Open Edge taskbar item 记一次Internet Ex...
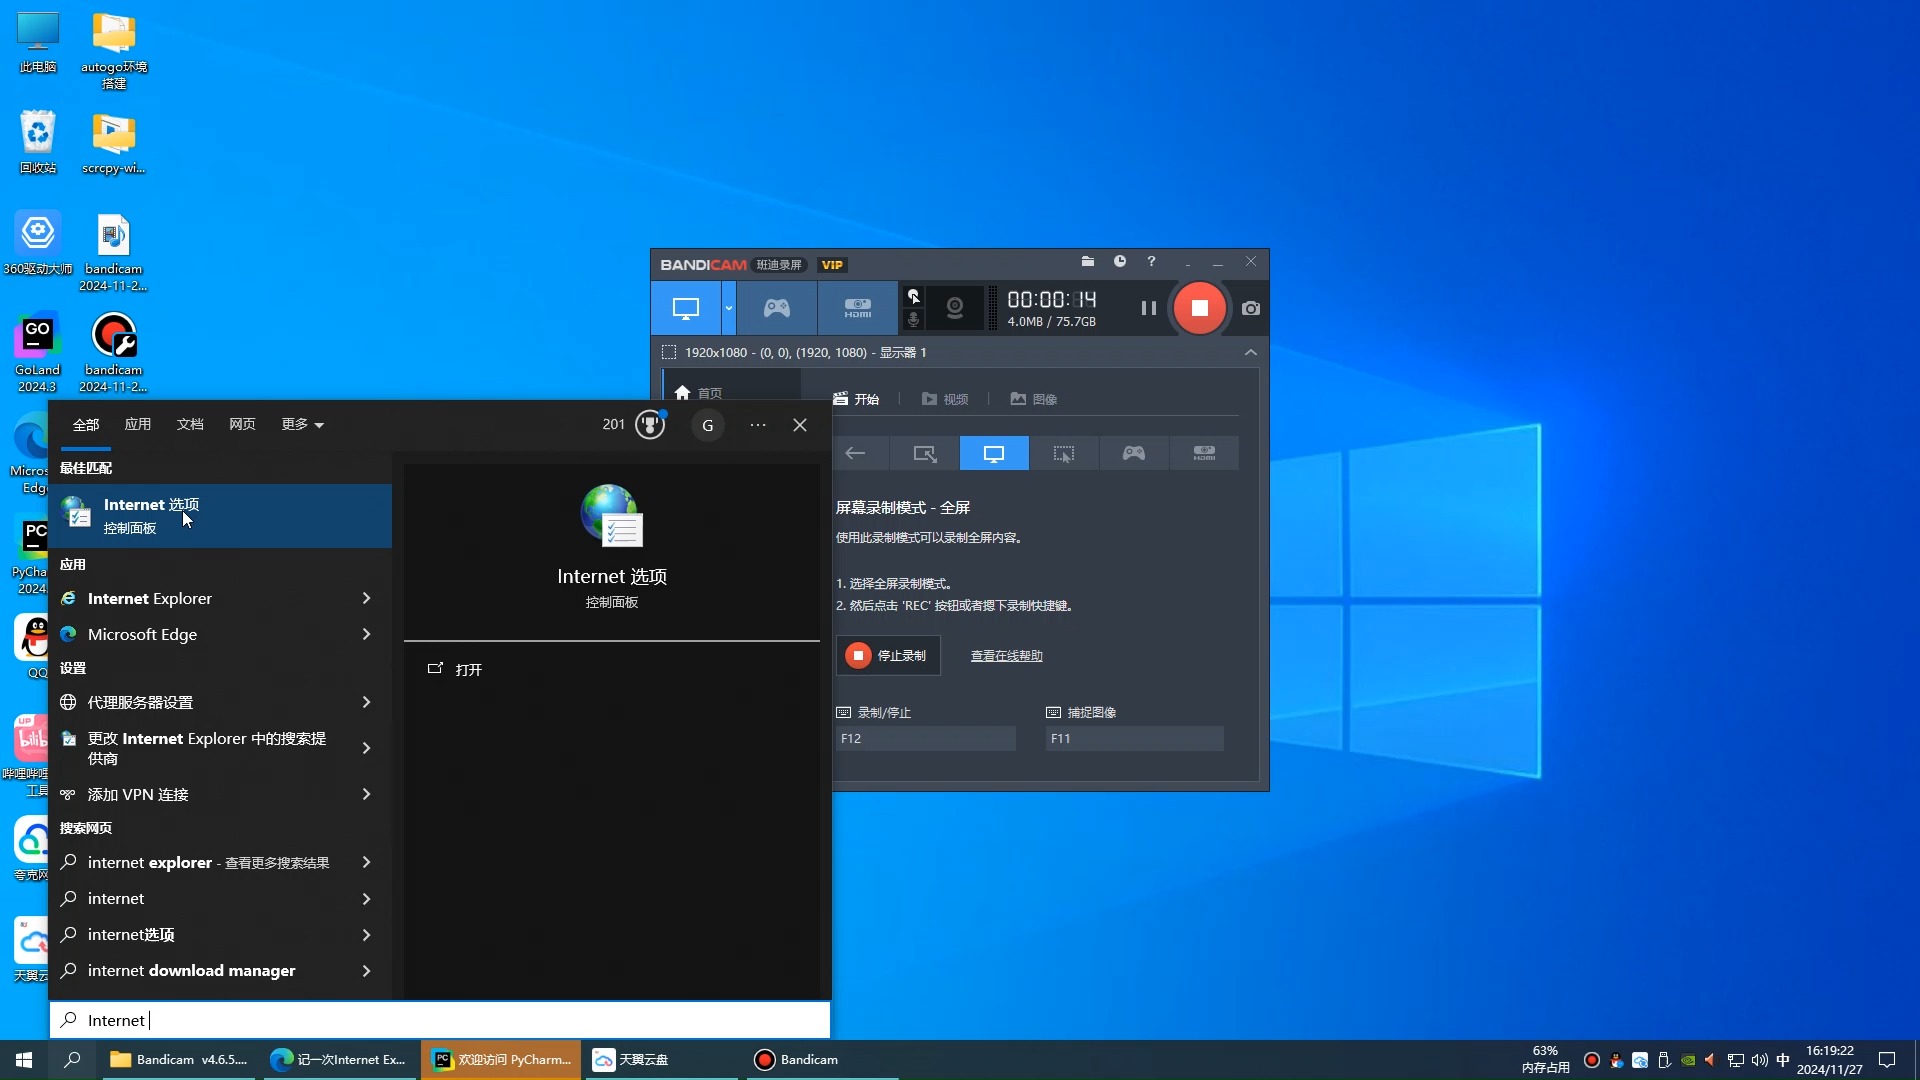This screenshot has width=1920, height=1080. click(340, 1060)
